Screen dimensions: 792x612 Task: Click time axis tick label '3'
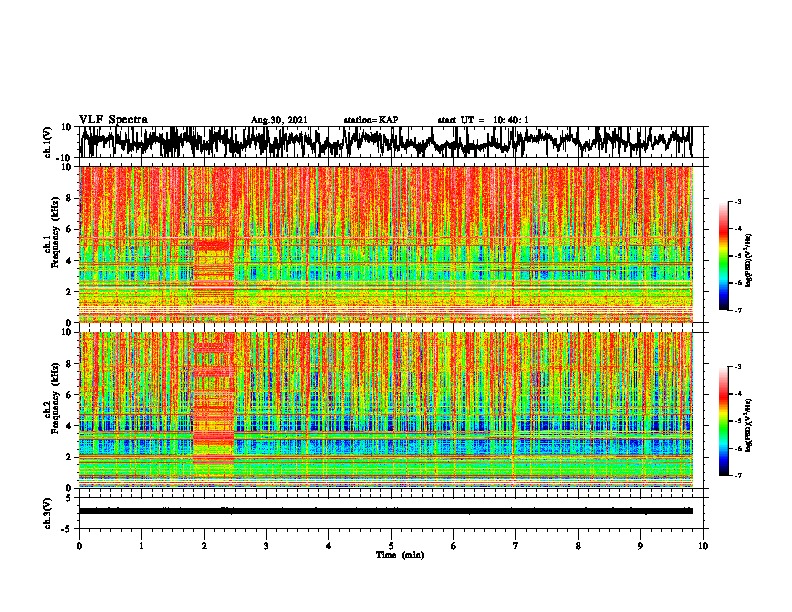(x=266, y=546)
